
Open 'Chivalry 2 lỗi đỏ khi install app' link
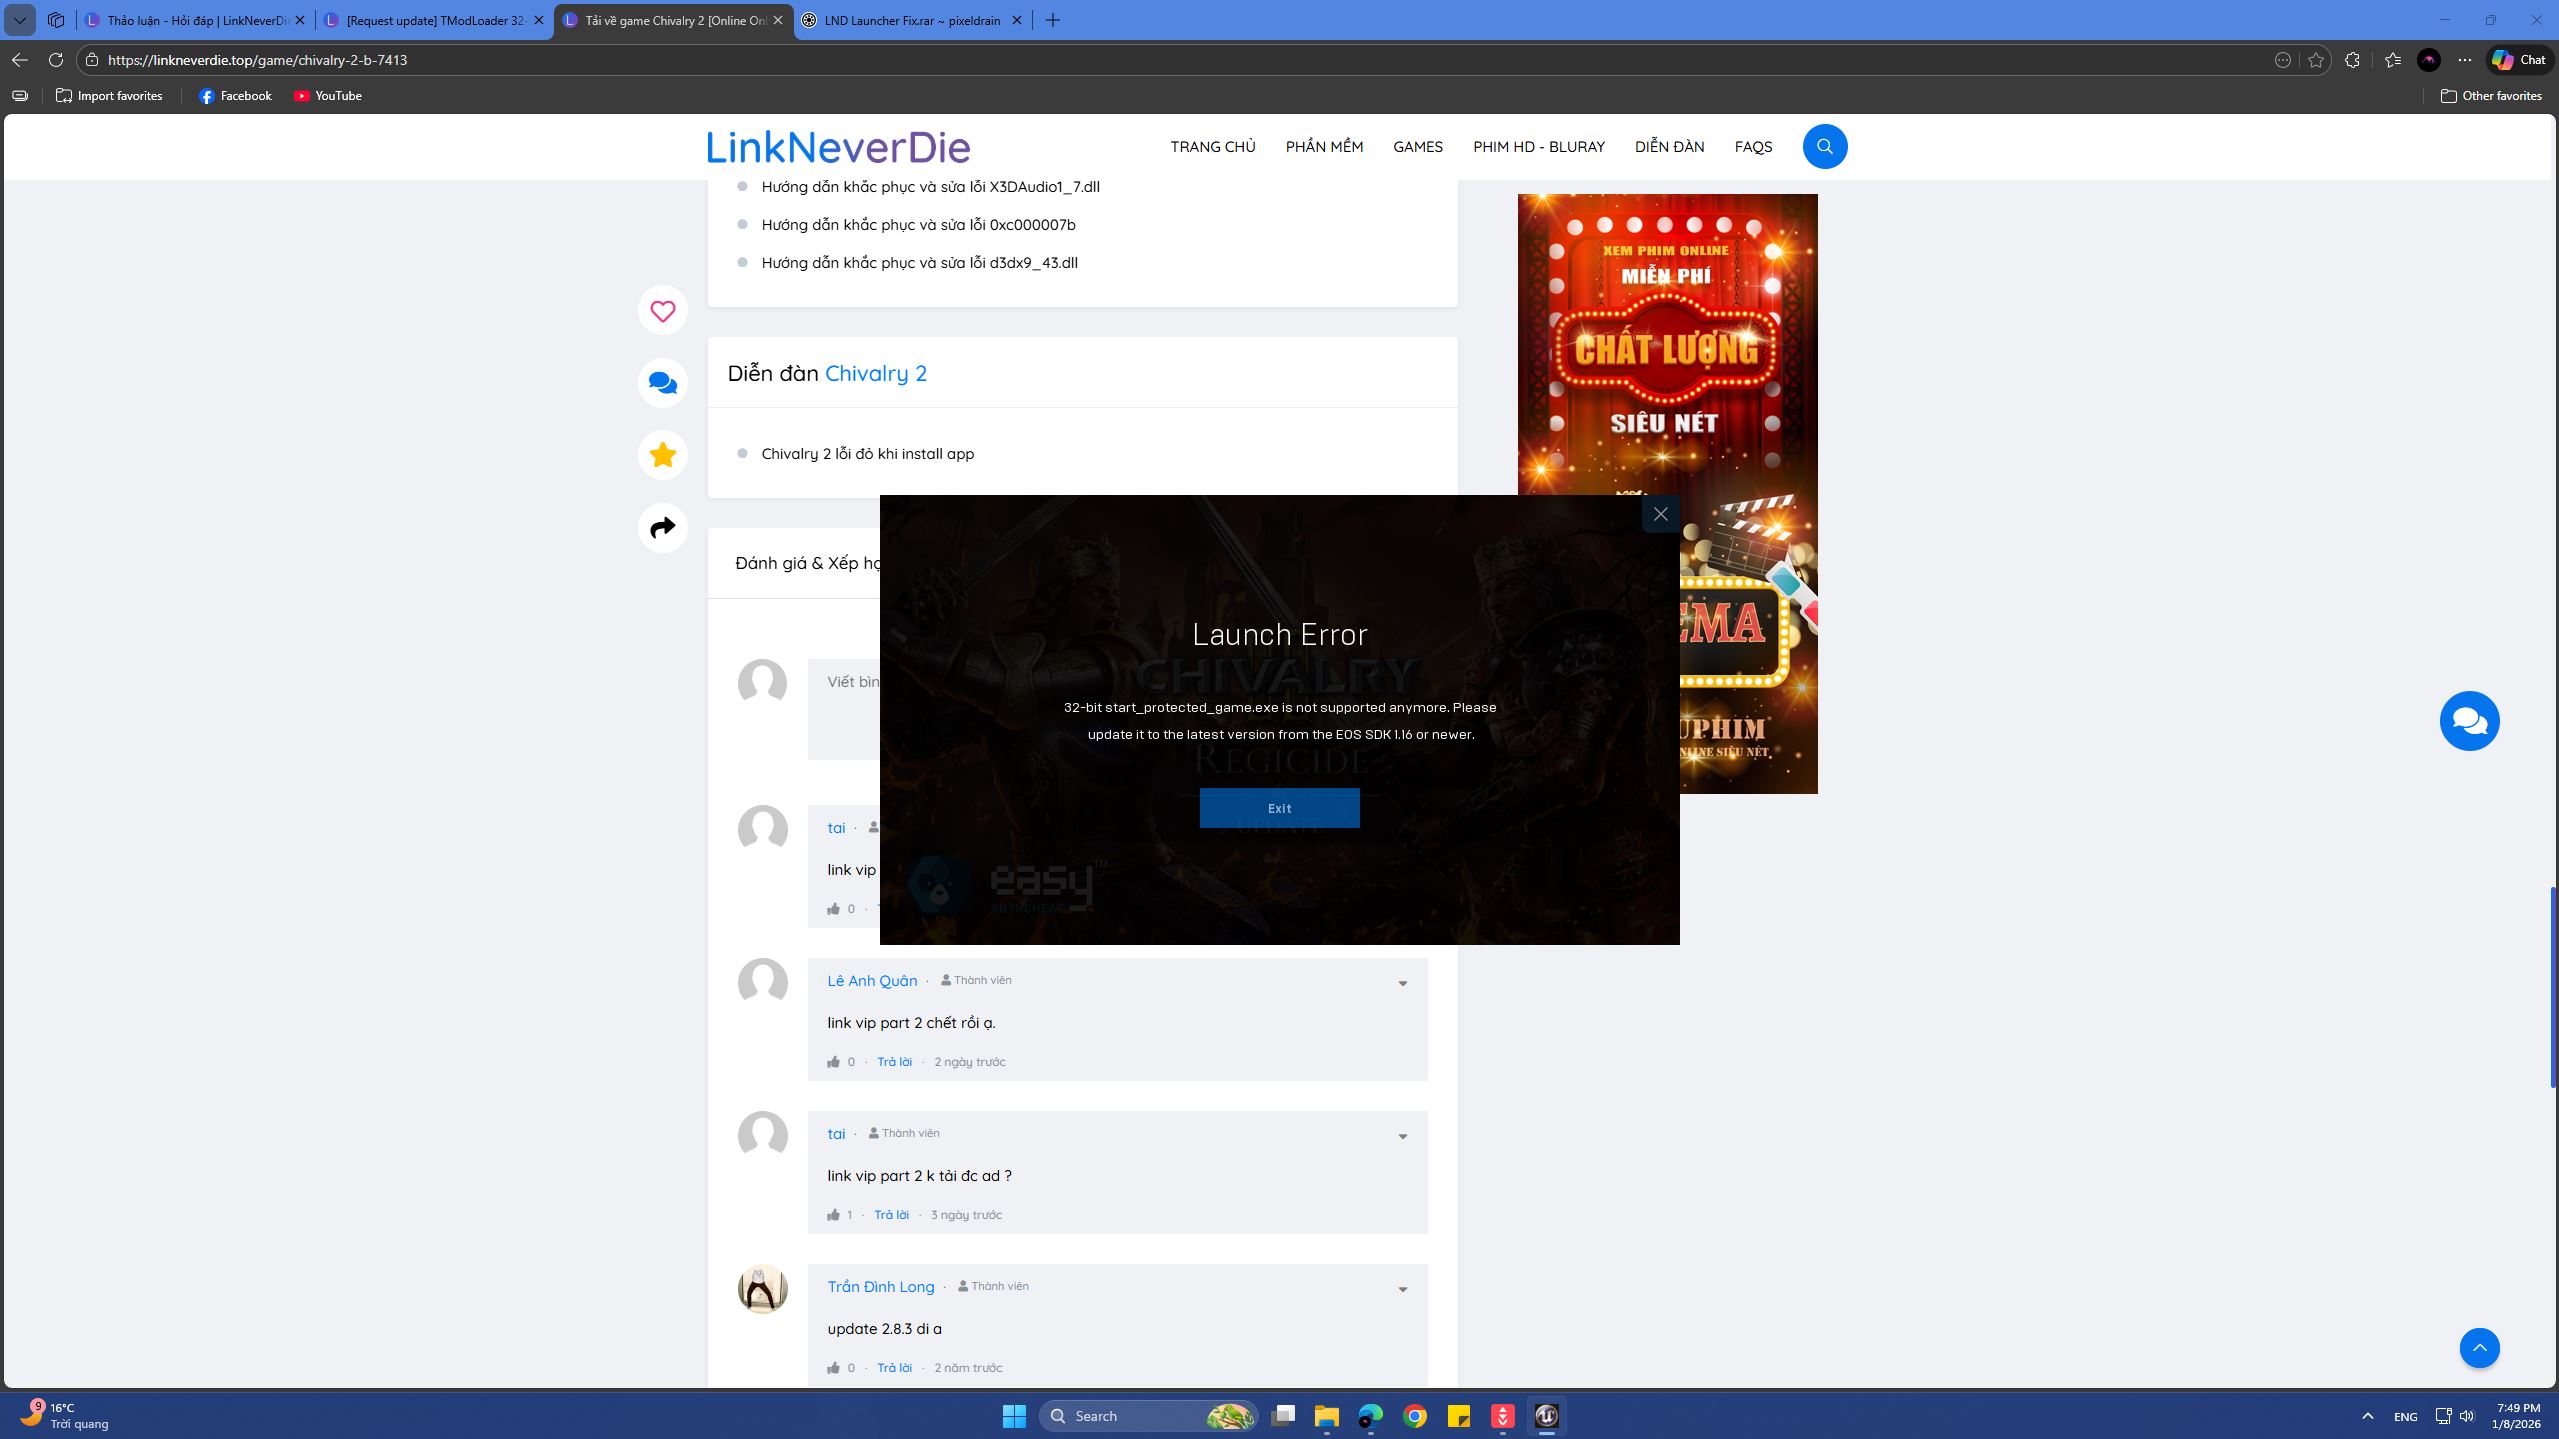[867, 454]
